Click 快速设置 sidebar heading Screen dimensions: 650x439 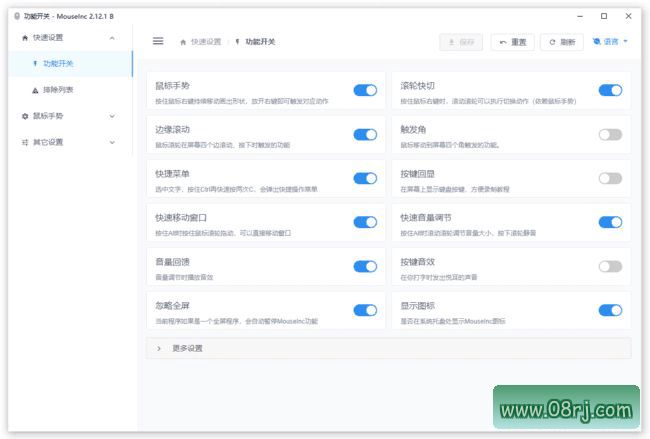tap(48, 38)
